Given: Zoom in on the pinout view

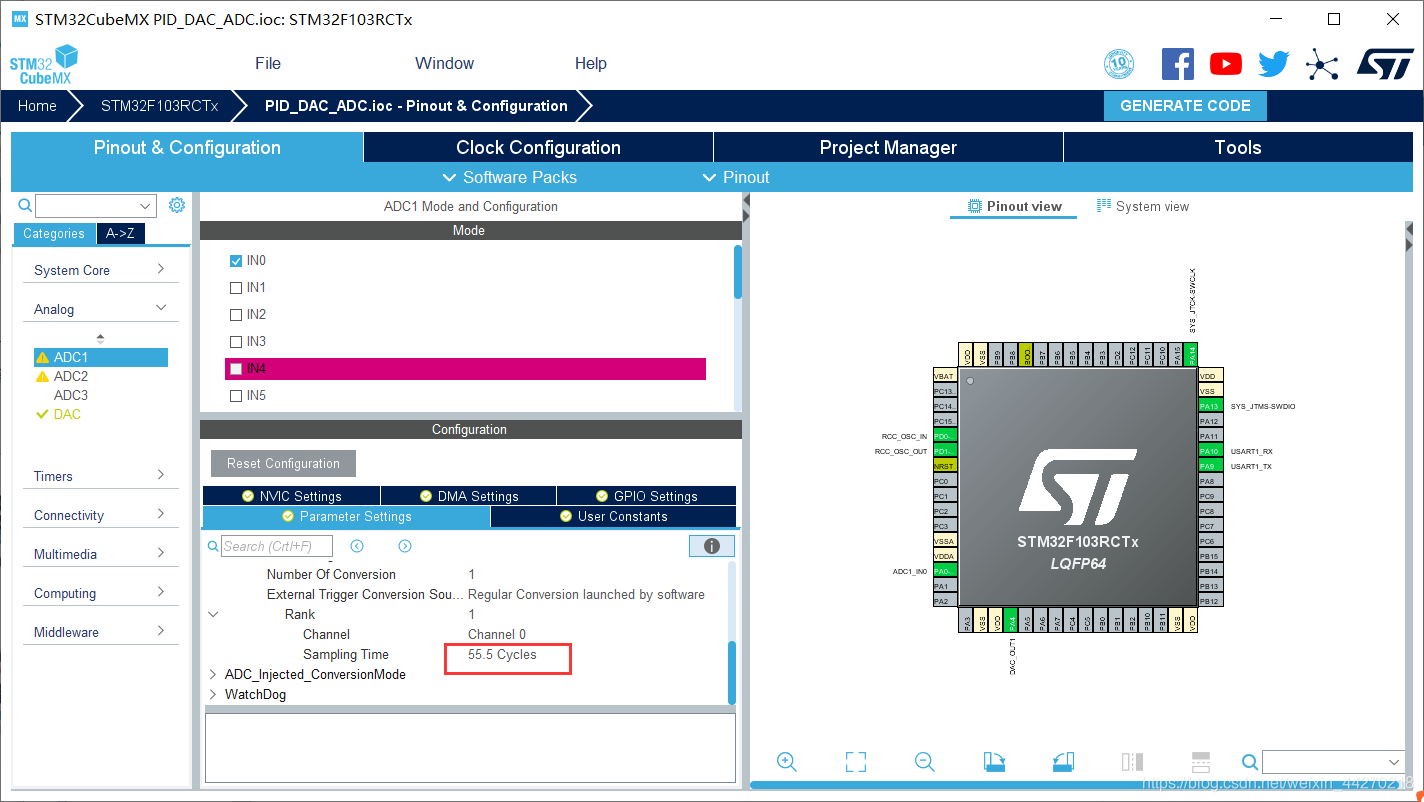Looking at the screenshot, I should [787, 762].
